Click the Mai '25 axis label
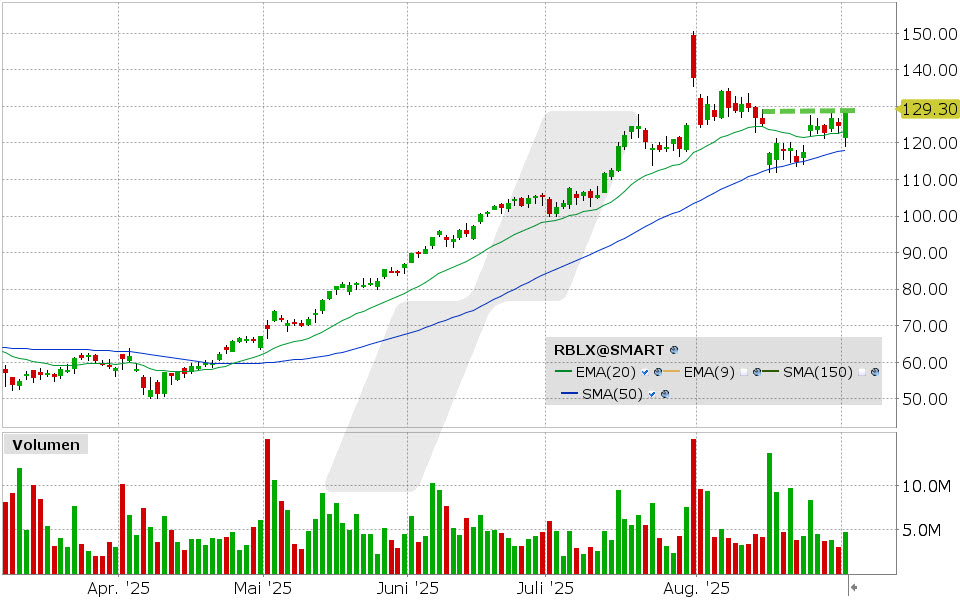Screen dimensions: 960x600 point(263,589)
